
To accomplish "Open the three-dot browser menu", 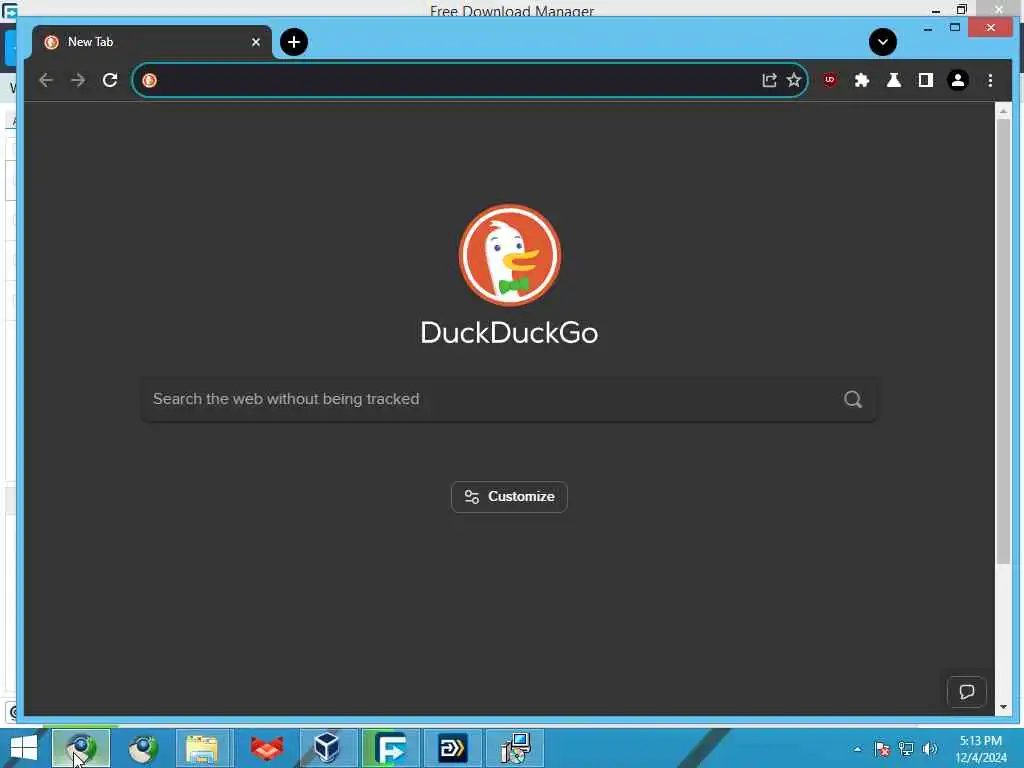I will (990, 80).
